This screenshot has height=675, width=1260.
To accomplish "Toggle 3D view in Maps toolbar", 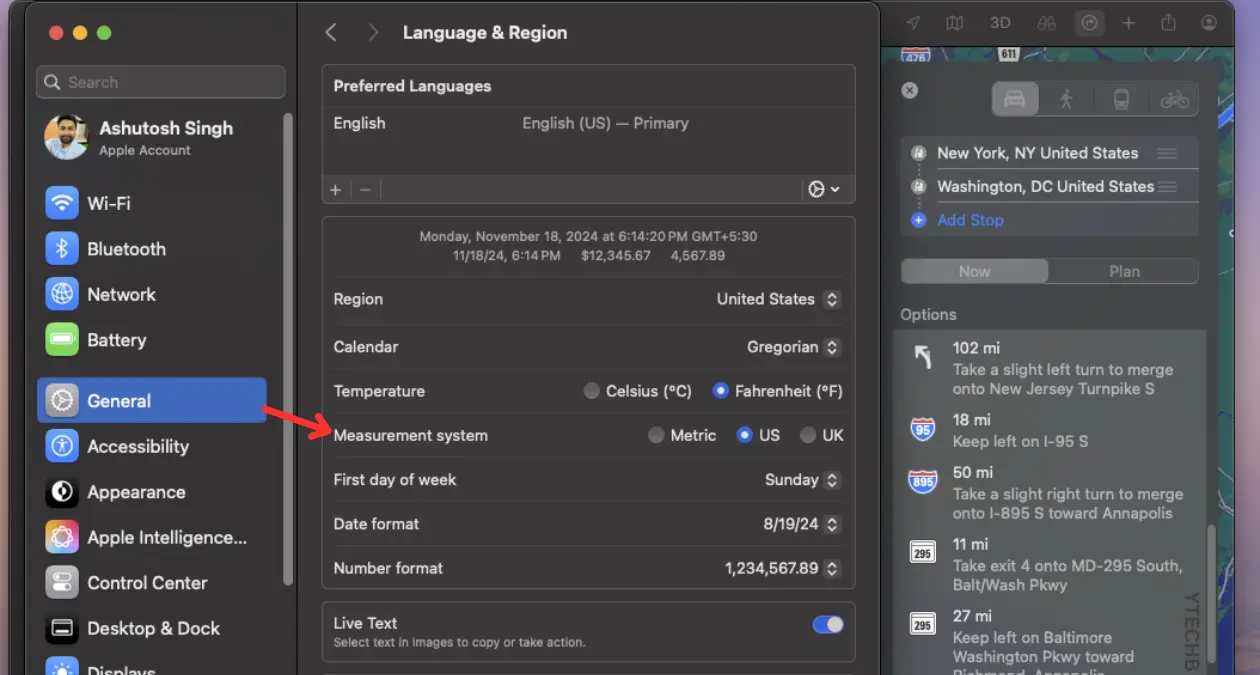I will point(1000,23).
